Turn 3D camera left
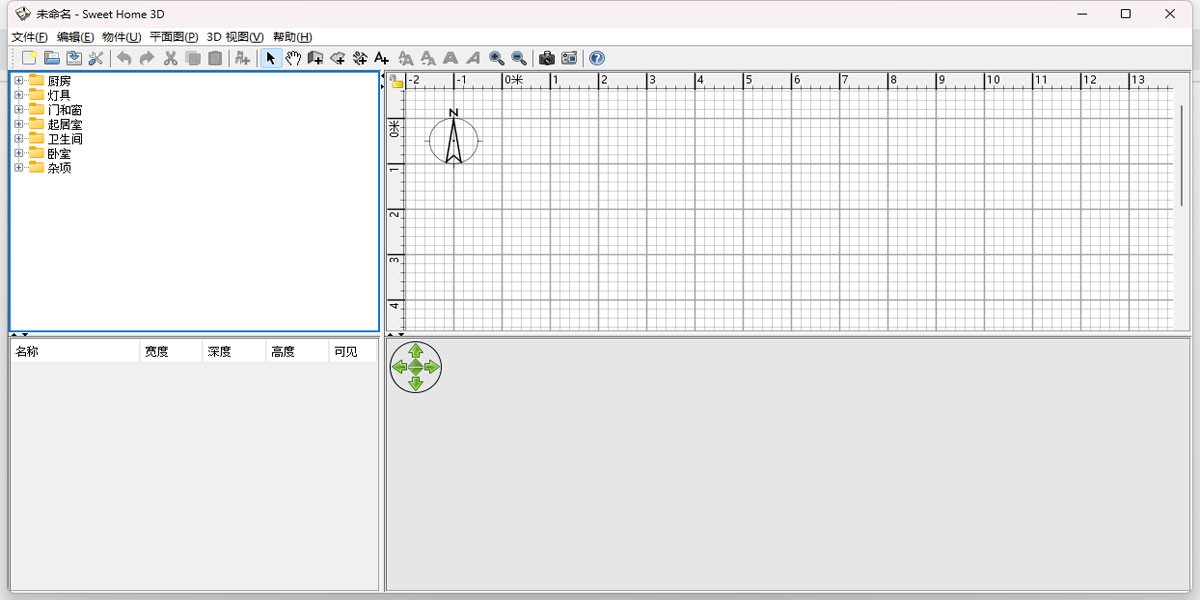The image size is (1200, 600). click(x=399, y=367)
